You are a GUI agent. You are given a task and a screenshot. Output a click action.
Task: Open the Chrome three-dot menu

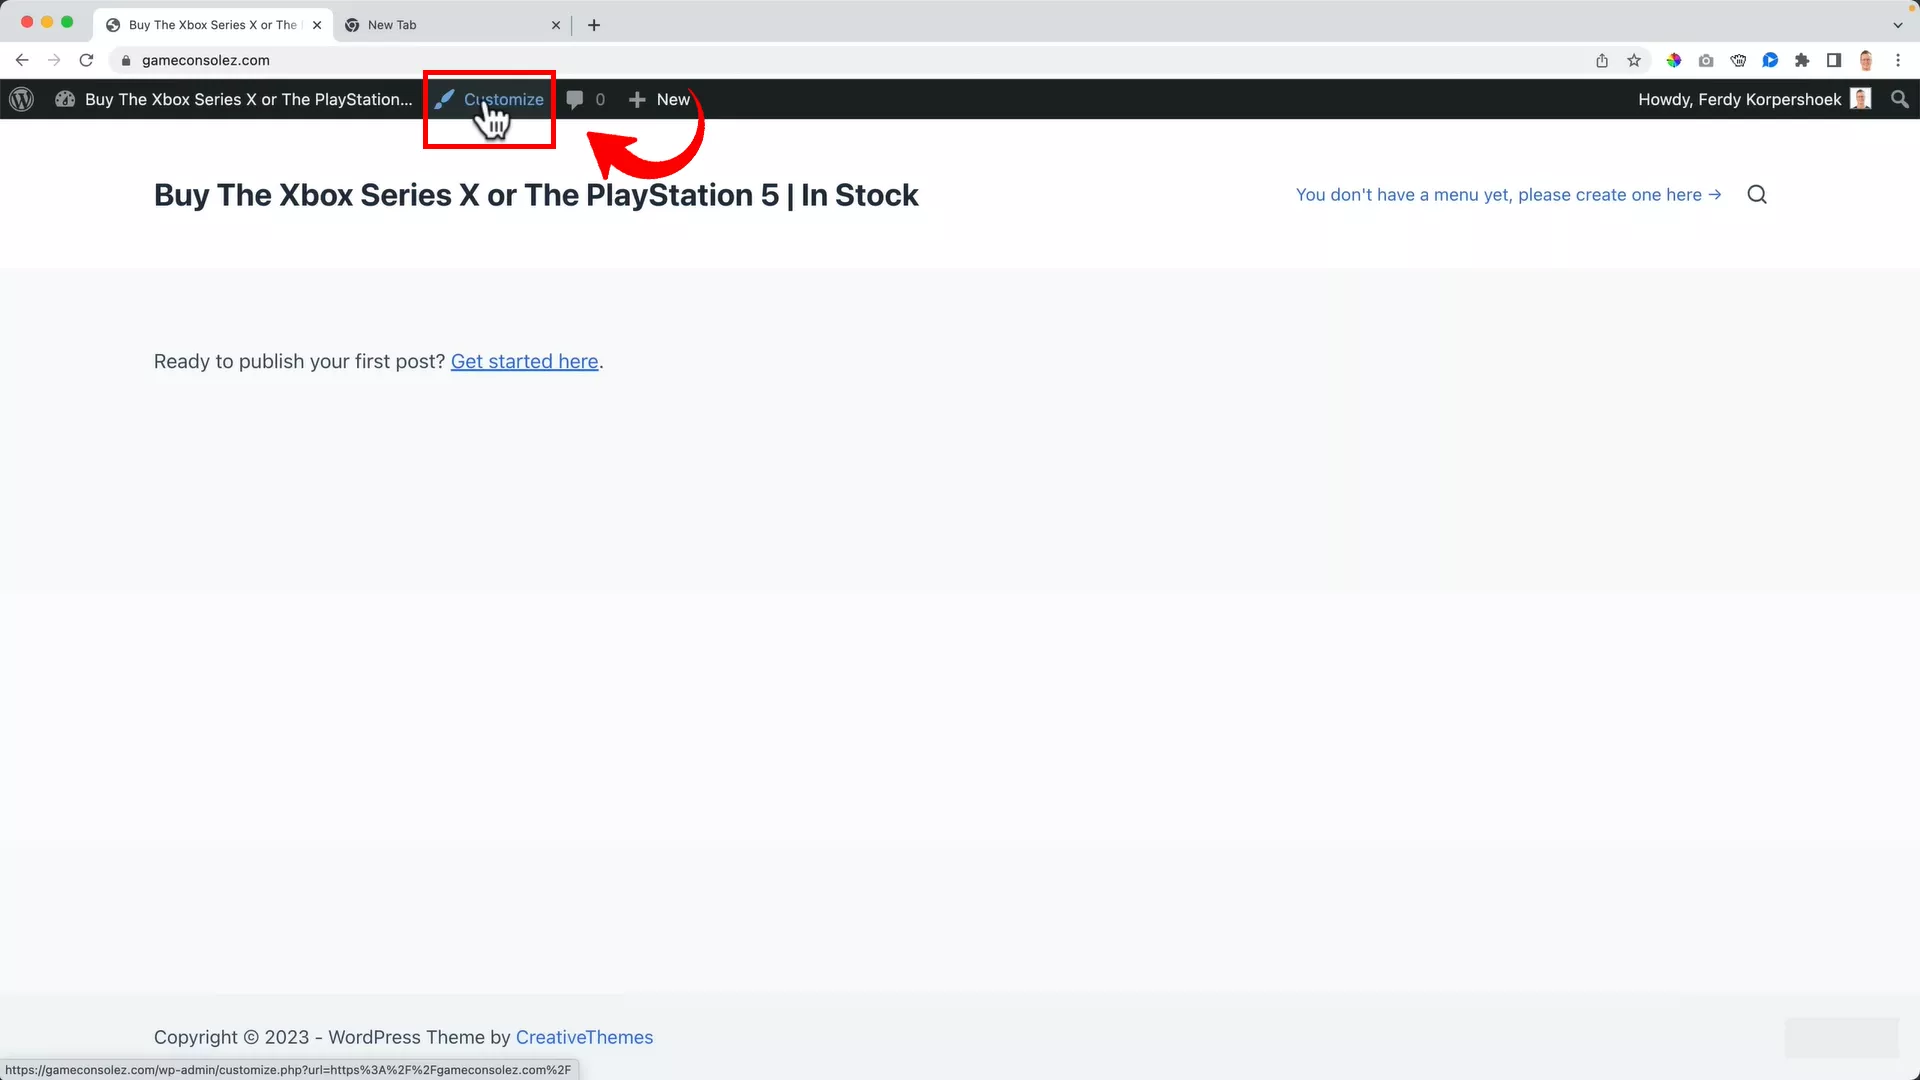pos(1899,61)
